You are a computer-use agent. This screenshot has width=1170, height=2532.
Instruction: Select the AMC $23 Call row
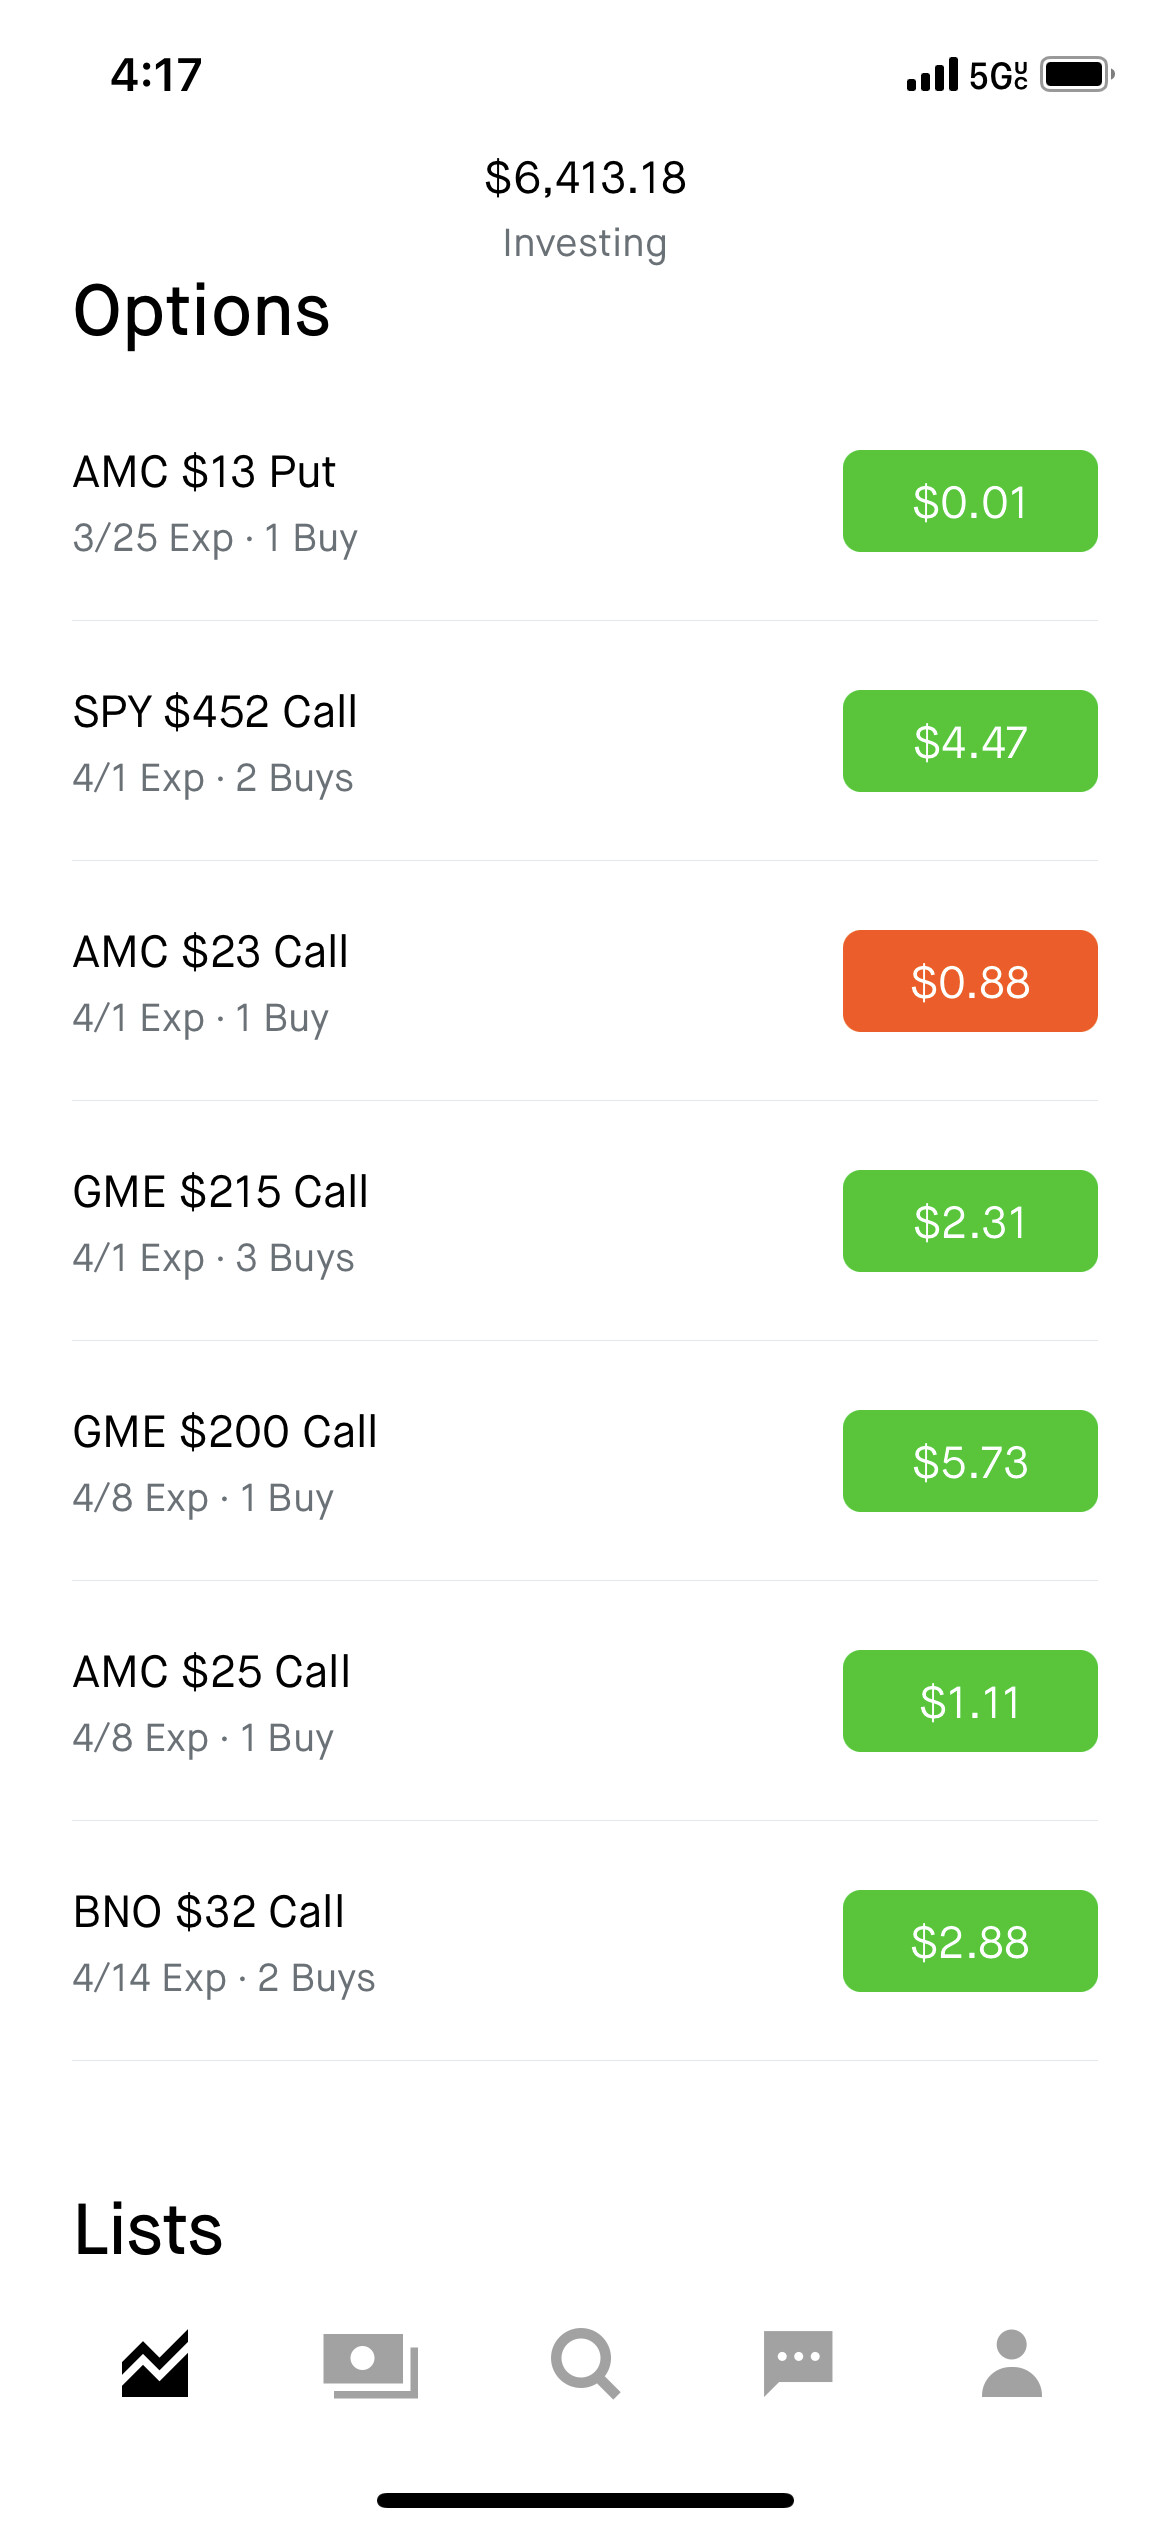click(x=585, y=982)
